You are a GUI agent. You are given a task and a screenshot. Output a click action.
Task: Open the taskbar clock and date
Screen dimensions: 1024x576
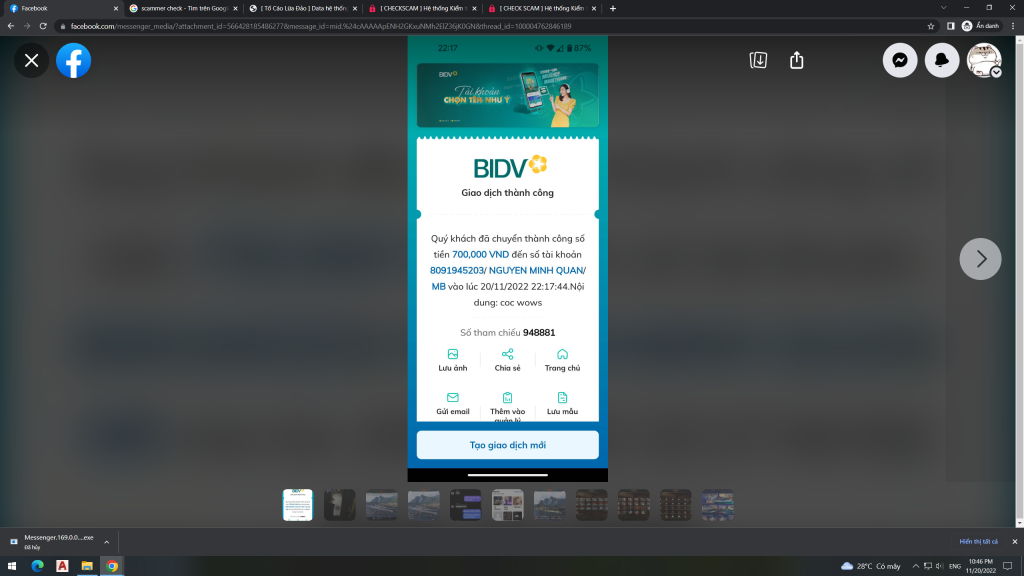[x=981, y=566]
